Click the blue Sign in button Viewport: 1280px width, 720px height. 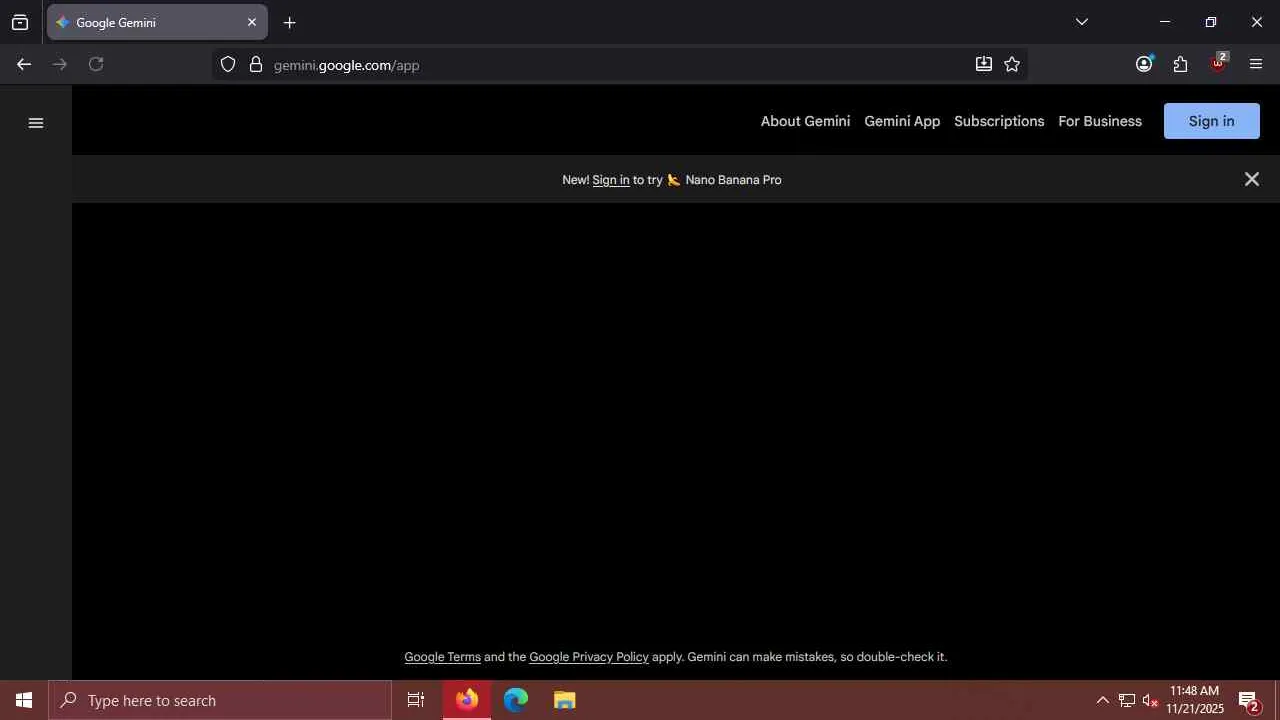pyautogui.click(x=1211, y=121)
